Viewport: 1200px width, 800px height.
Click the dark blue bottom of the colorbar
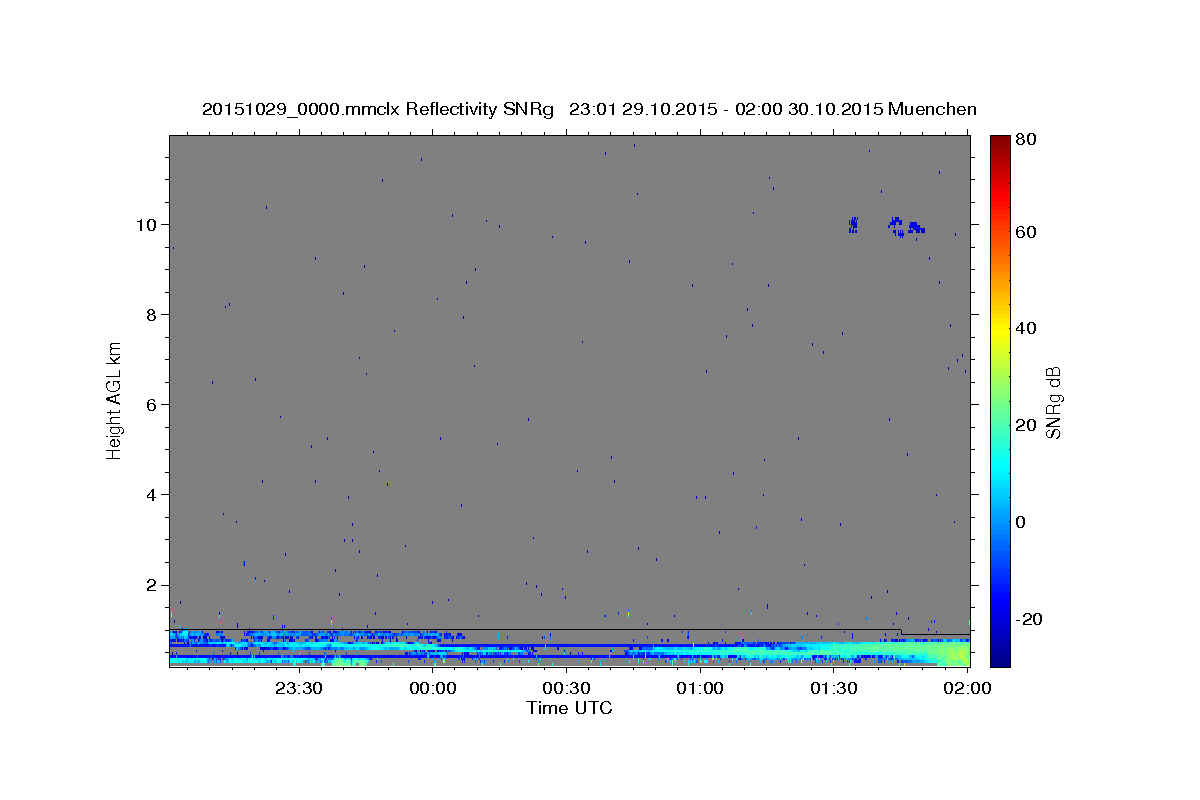(1000, 655)
